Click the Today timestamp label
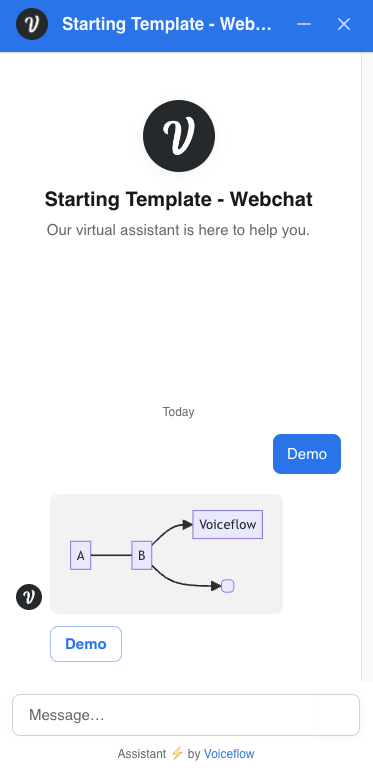Screen dimensions: 373x771 [x=178, y=412]
